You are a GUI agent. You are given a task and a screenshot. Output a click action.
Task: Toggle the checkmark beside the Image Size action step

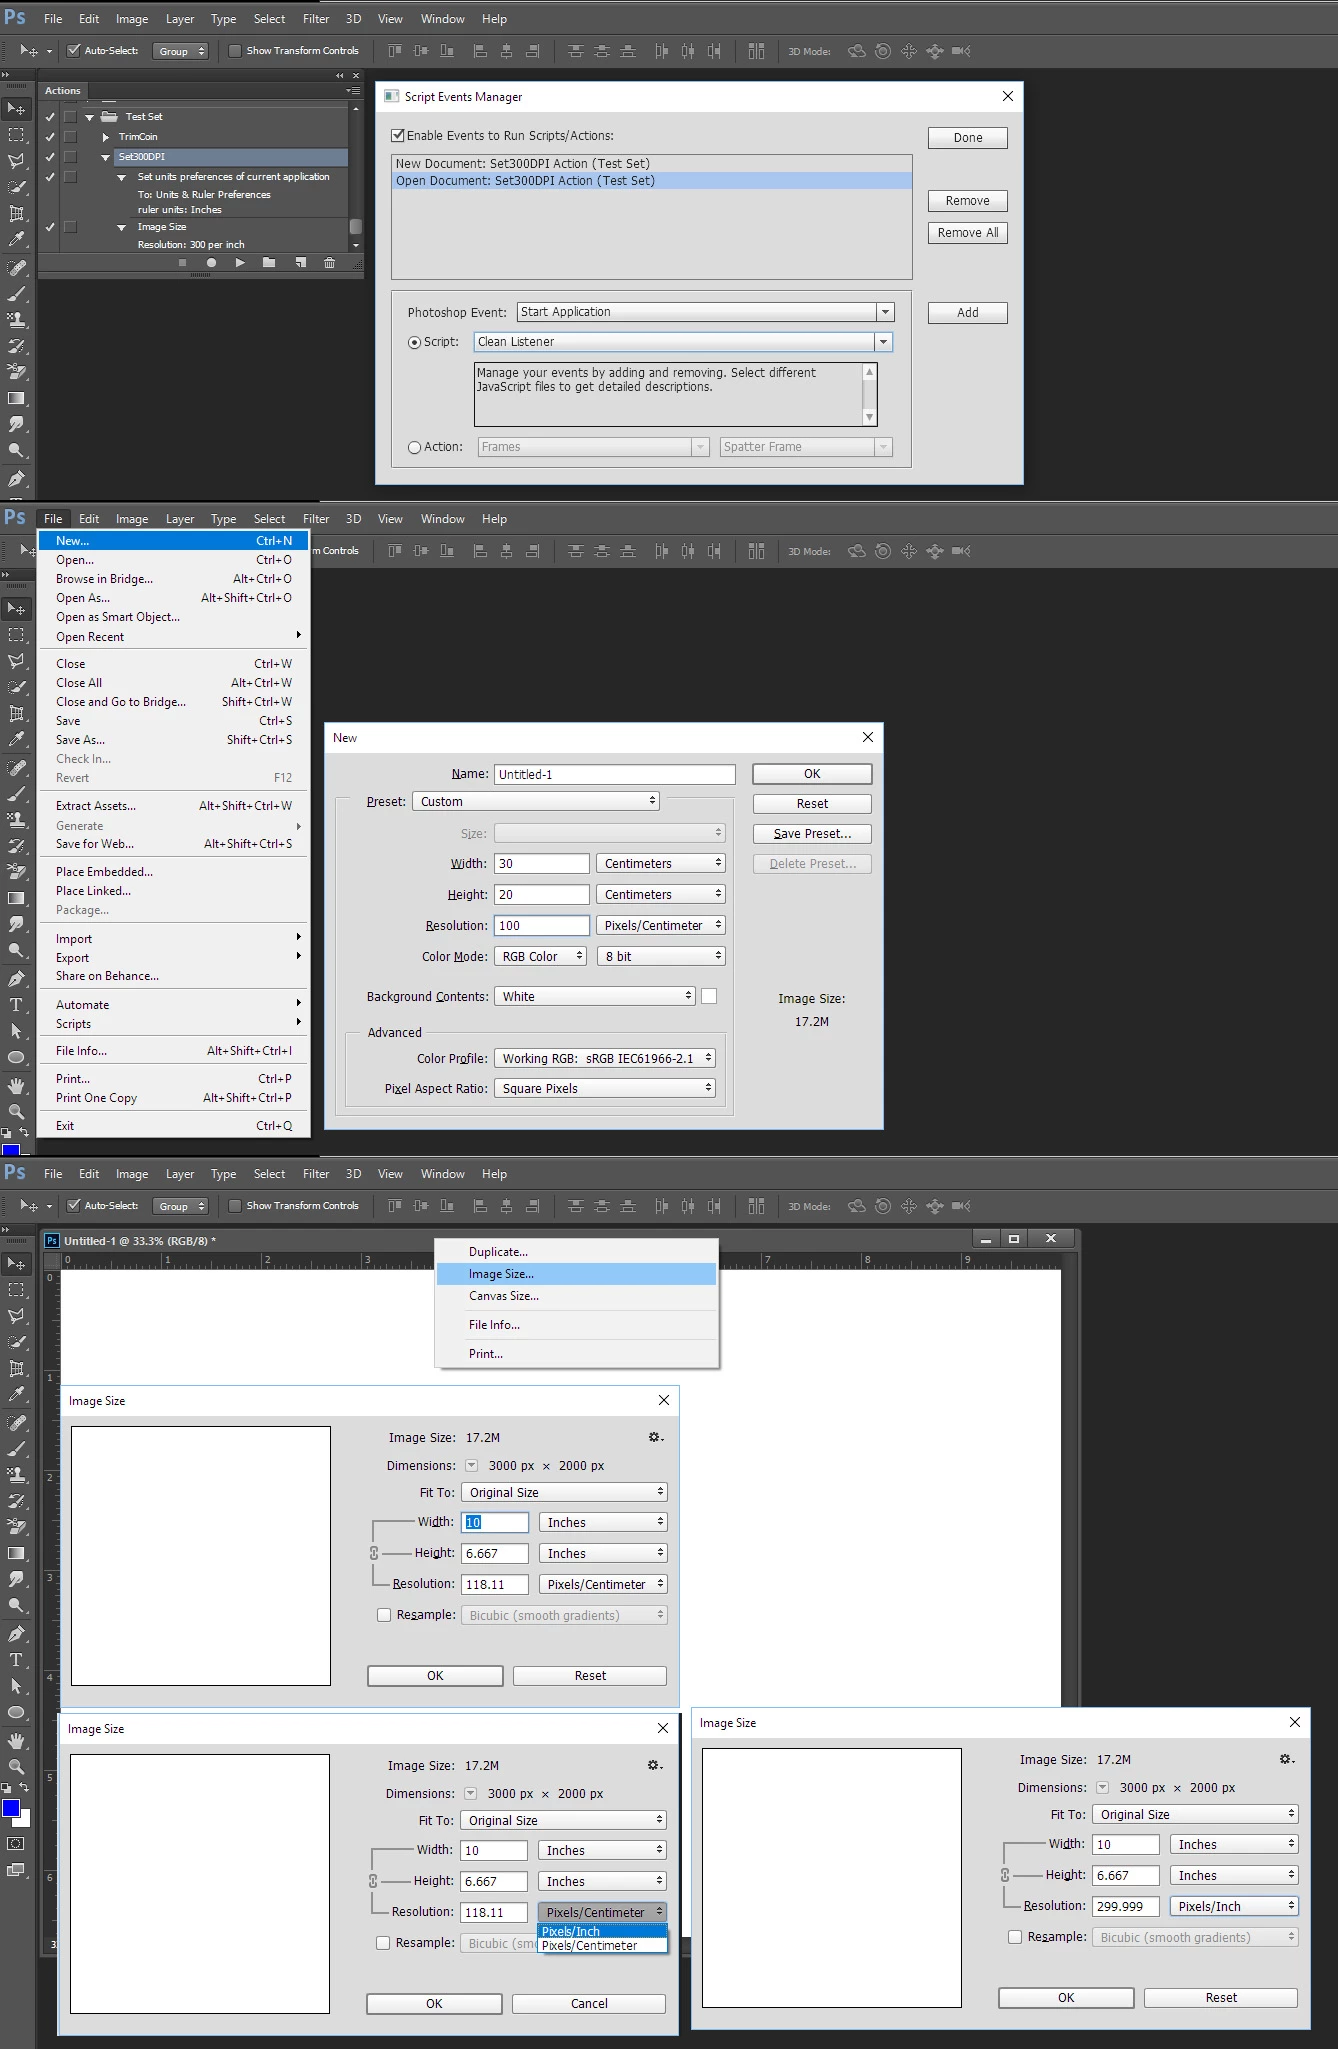click(x=49, y=227)
